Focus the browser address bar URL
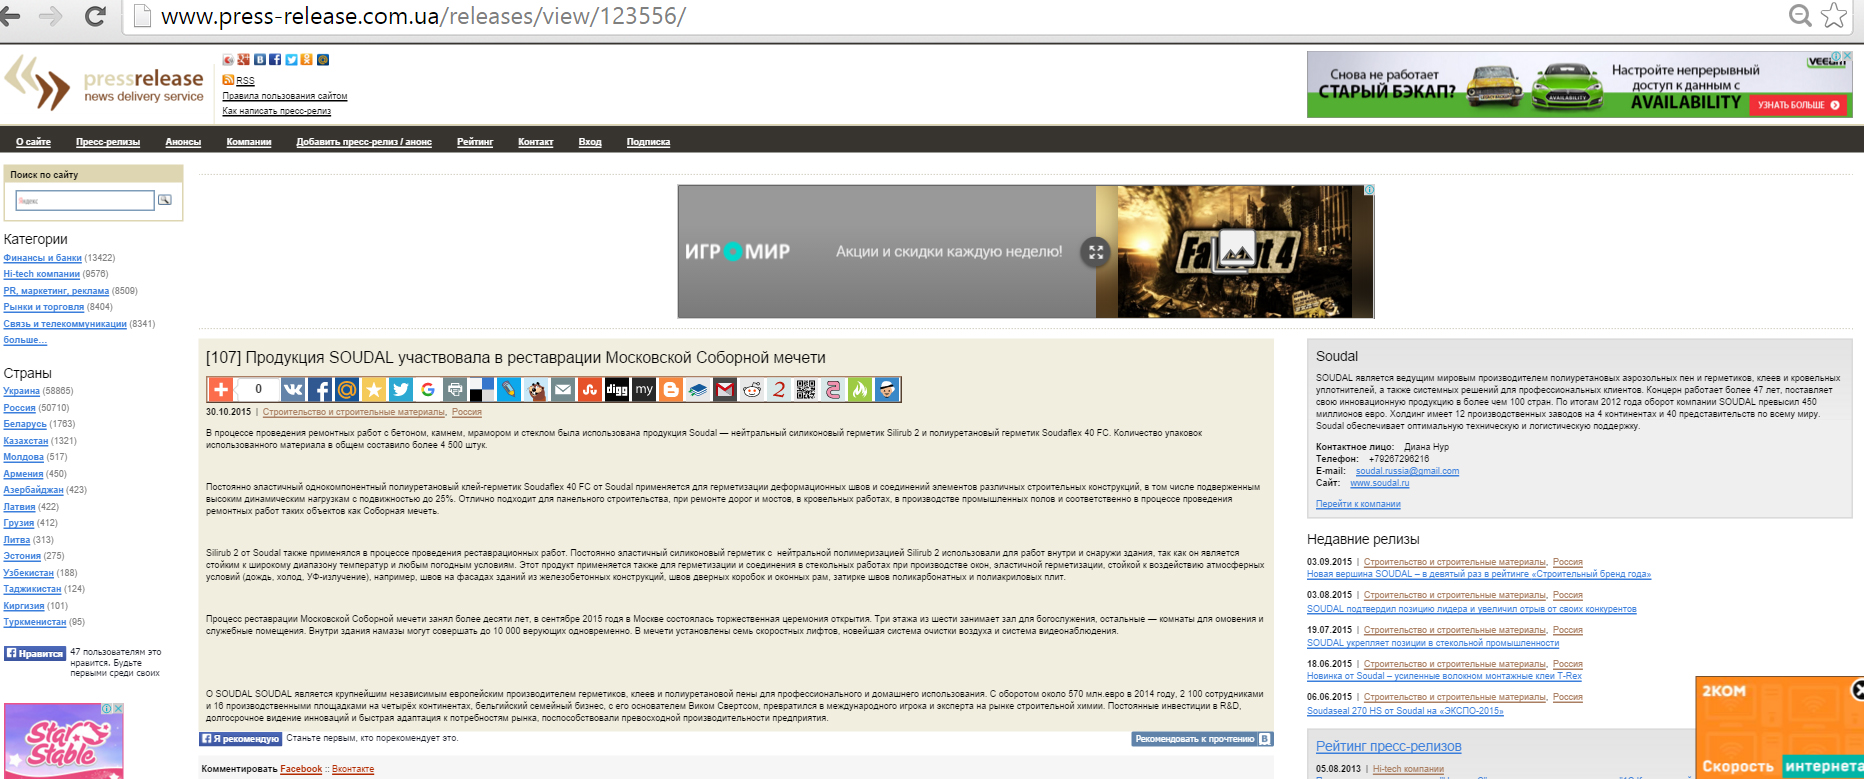This screenshot has height=779, width=1864. tap(423, 16)
